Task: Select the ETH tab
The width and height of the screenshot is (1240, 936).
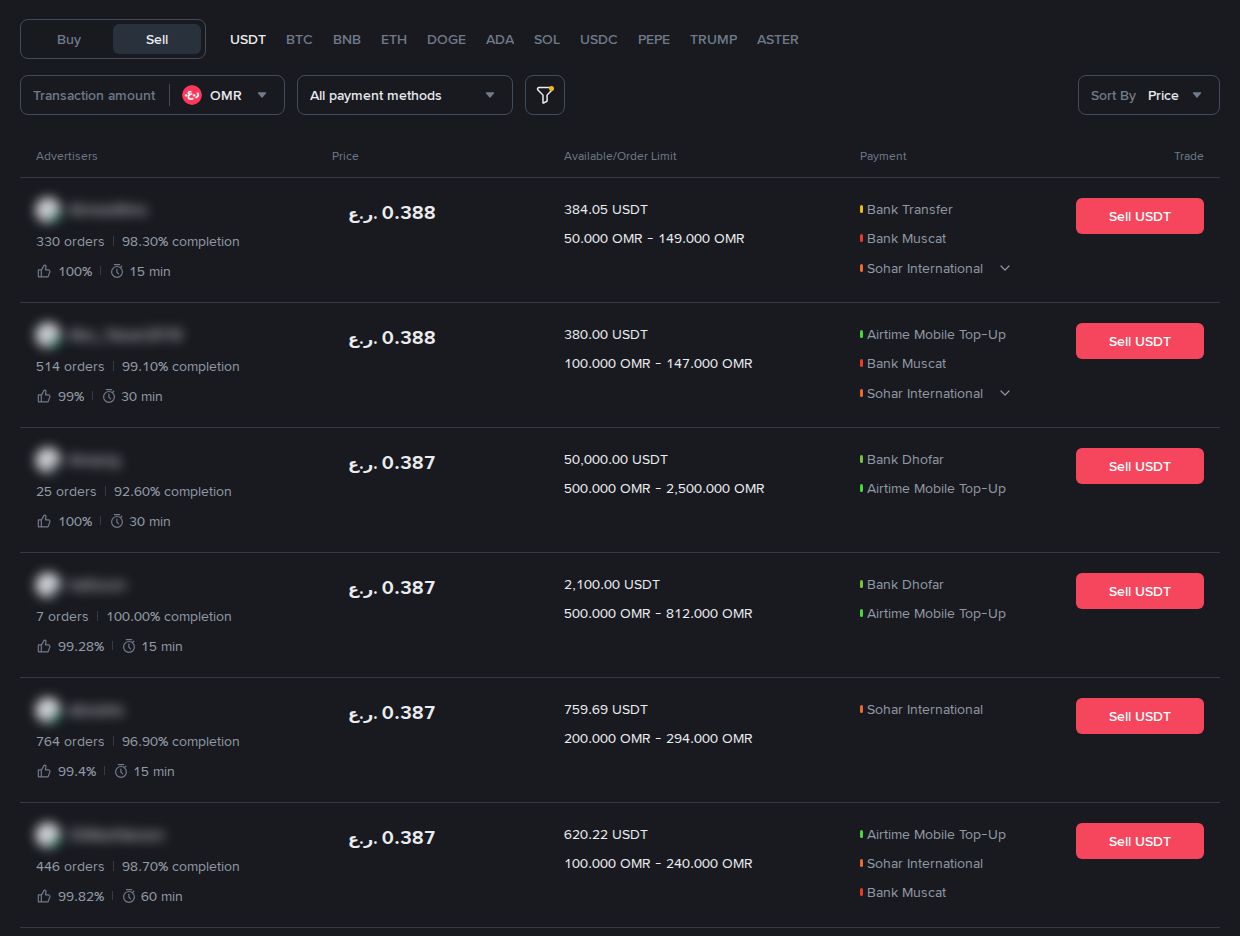Action: [394, 39]
